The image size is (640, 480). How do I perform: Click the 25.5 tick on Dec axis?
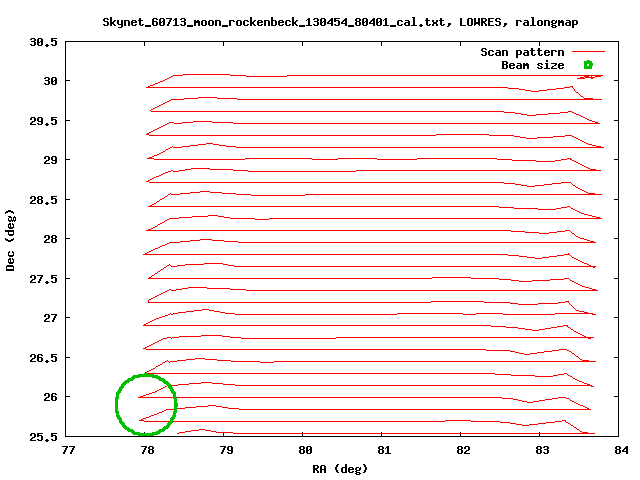44,437
